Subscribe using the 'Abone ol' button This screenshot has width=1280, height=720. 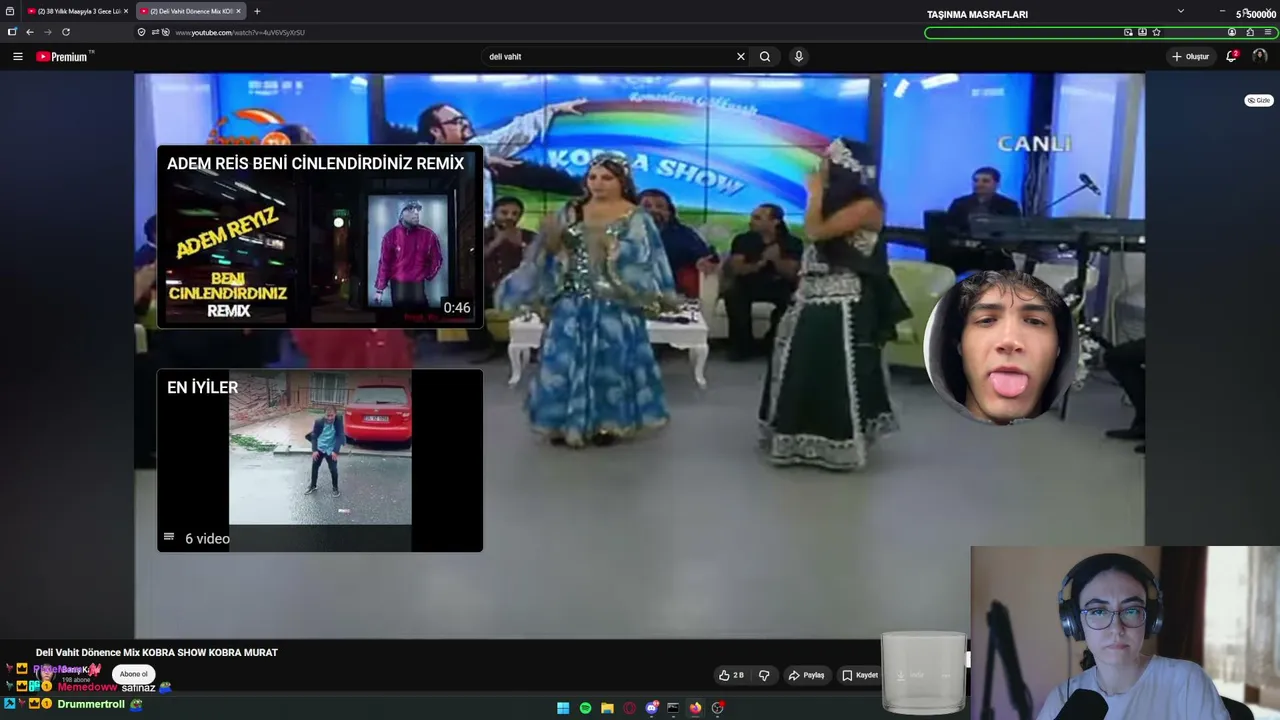click(x=133, y=674)
